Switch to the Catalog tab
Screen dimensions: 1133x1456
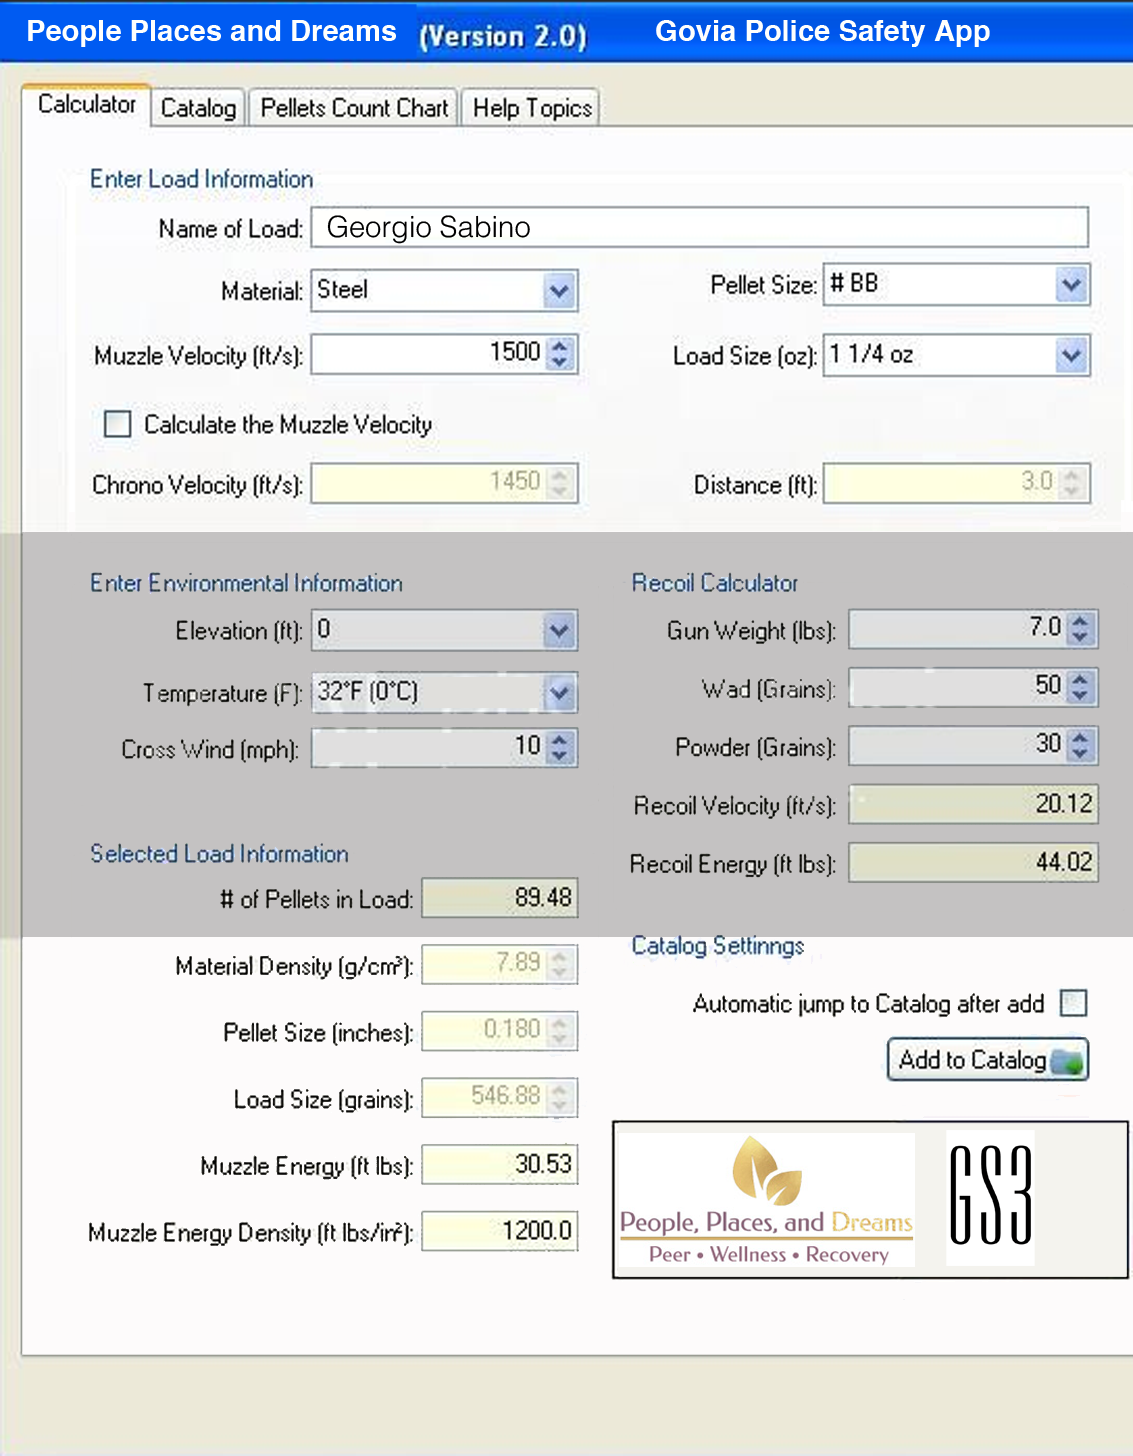198,108
